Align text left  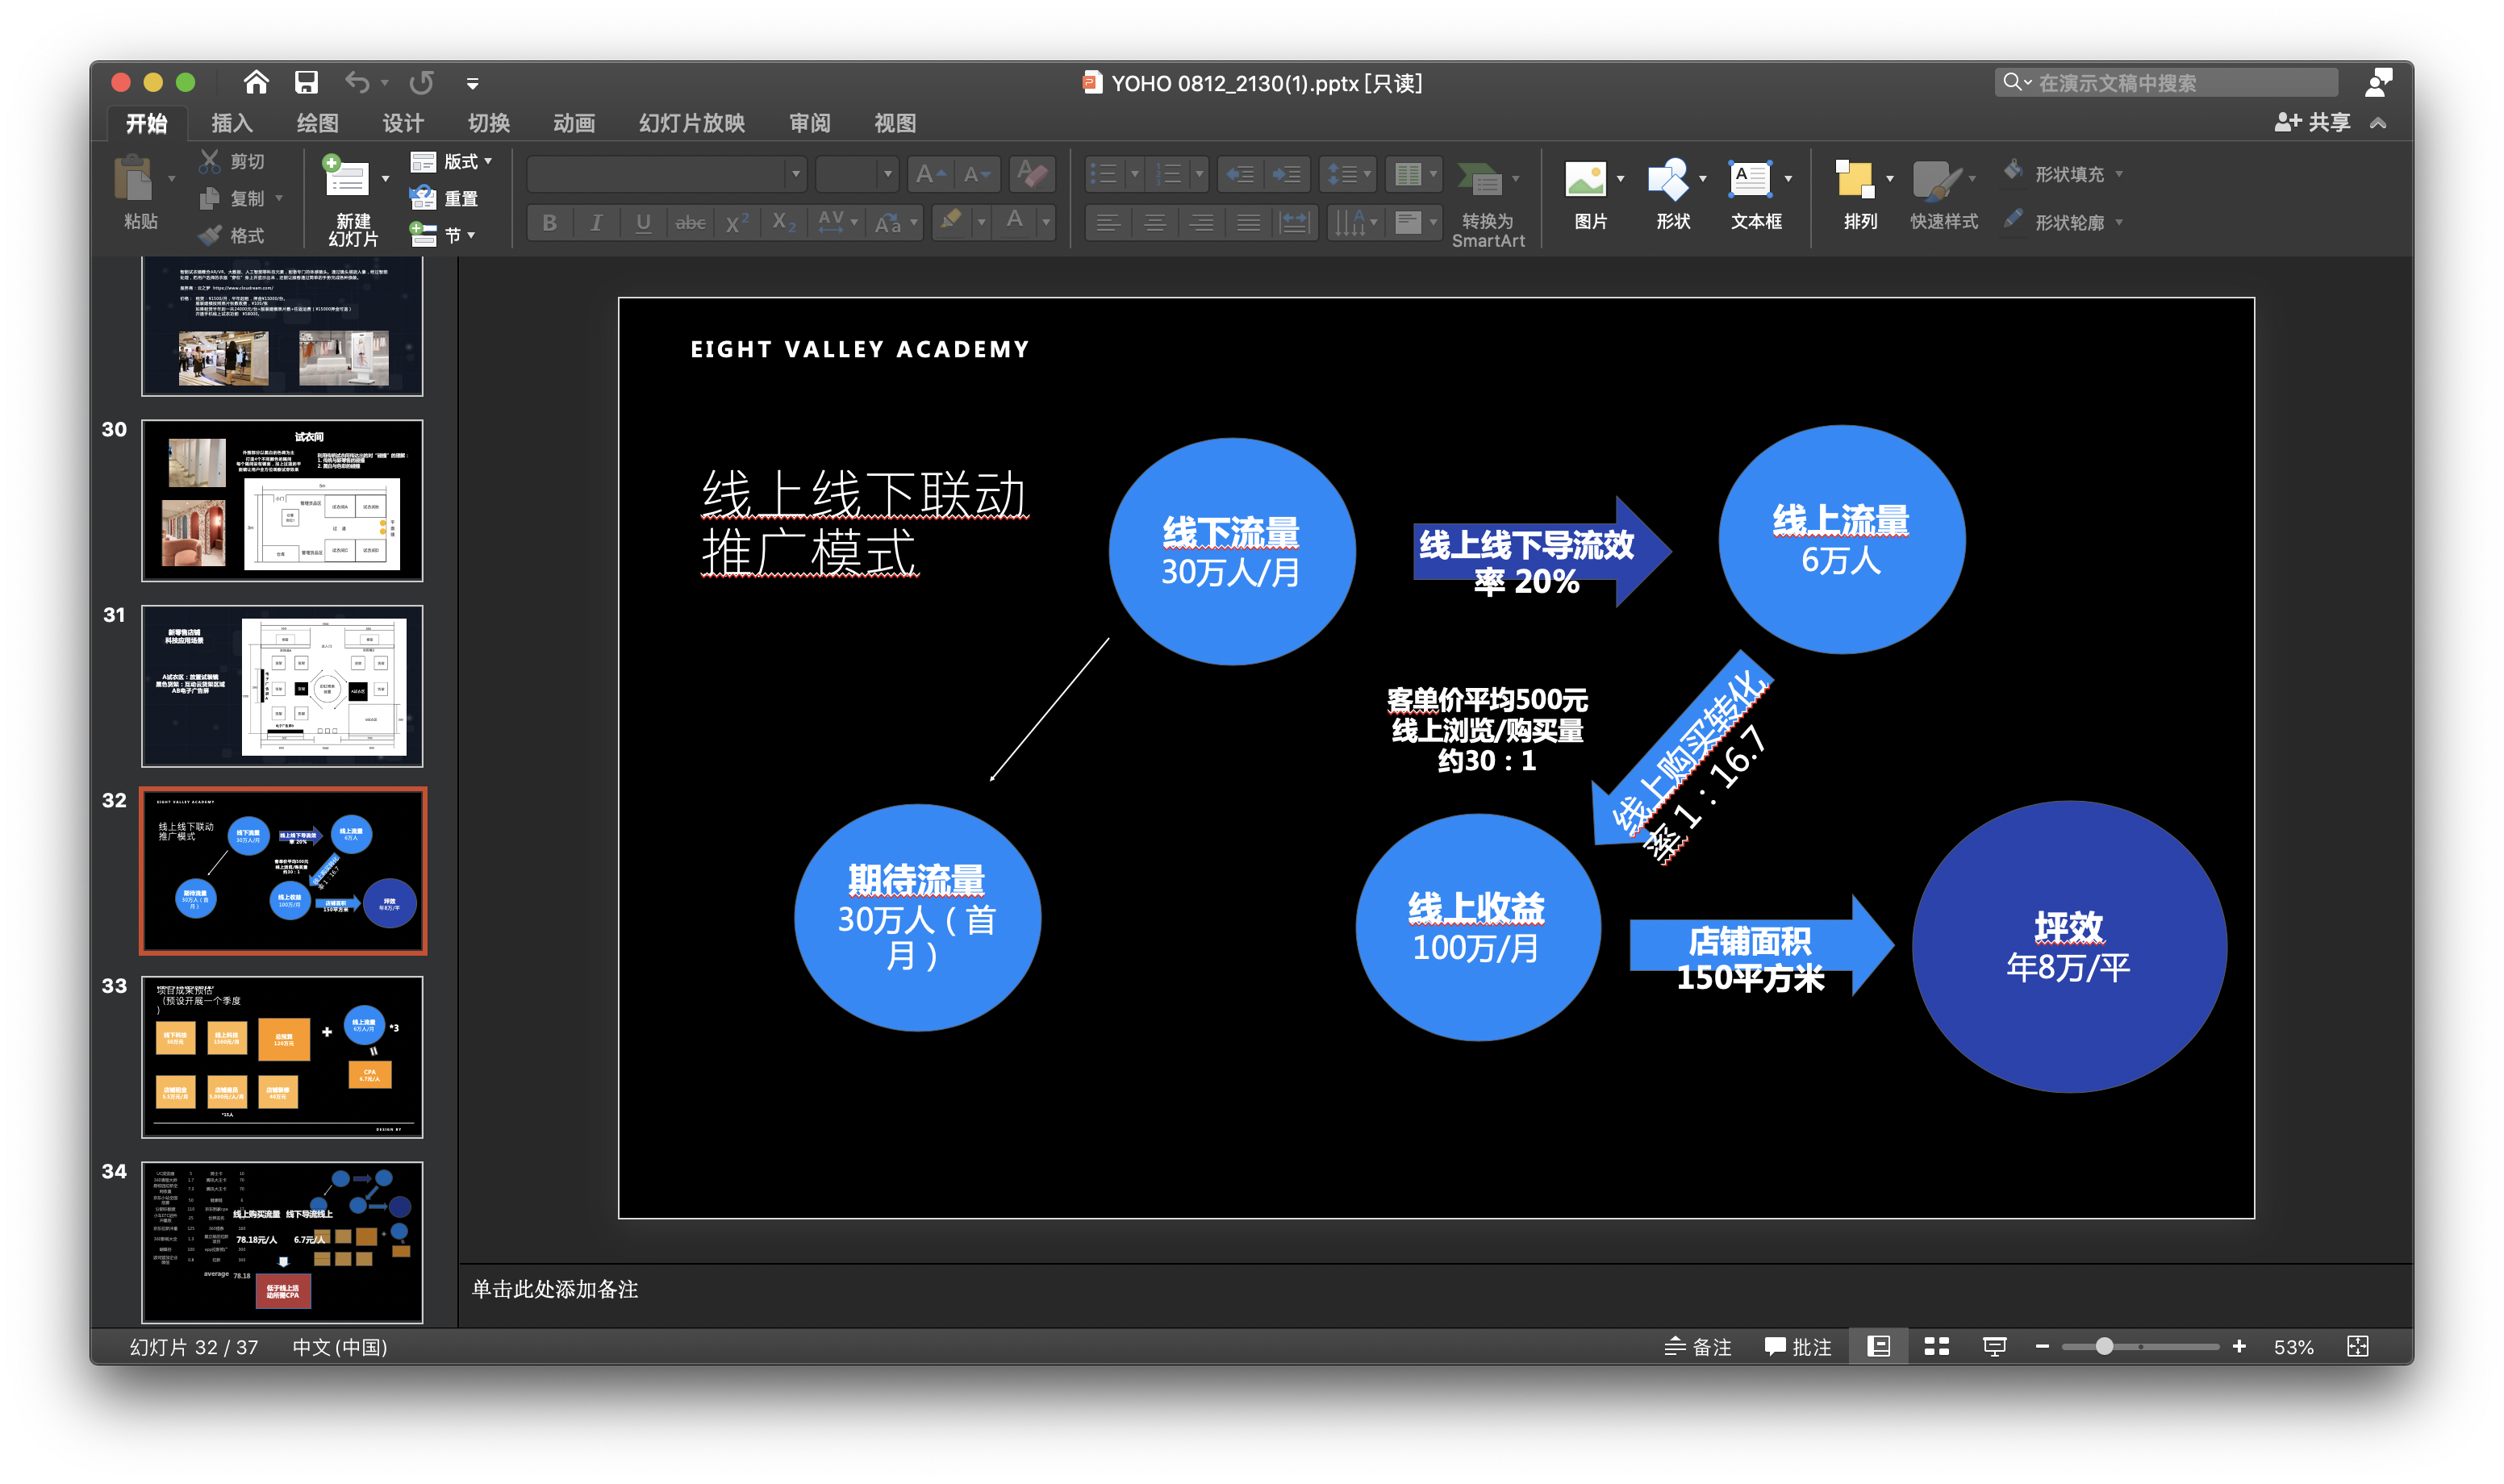1108,222
